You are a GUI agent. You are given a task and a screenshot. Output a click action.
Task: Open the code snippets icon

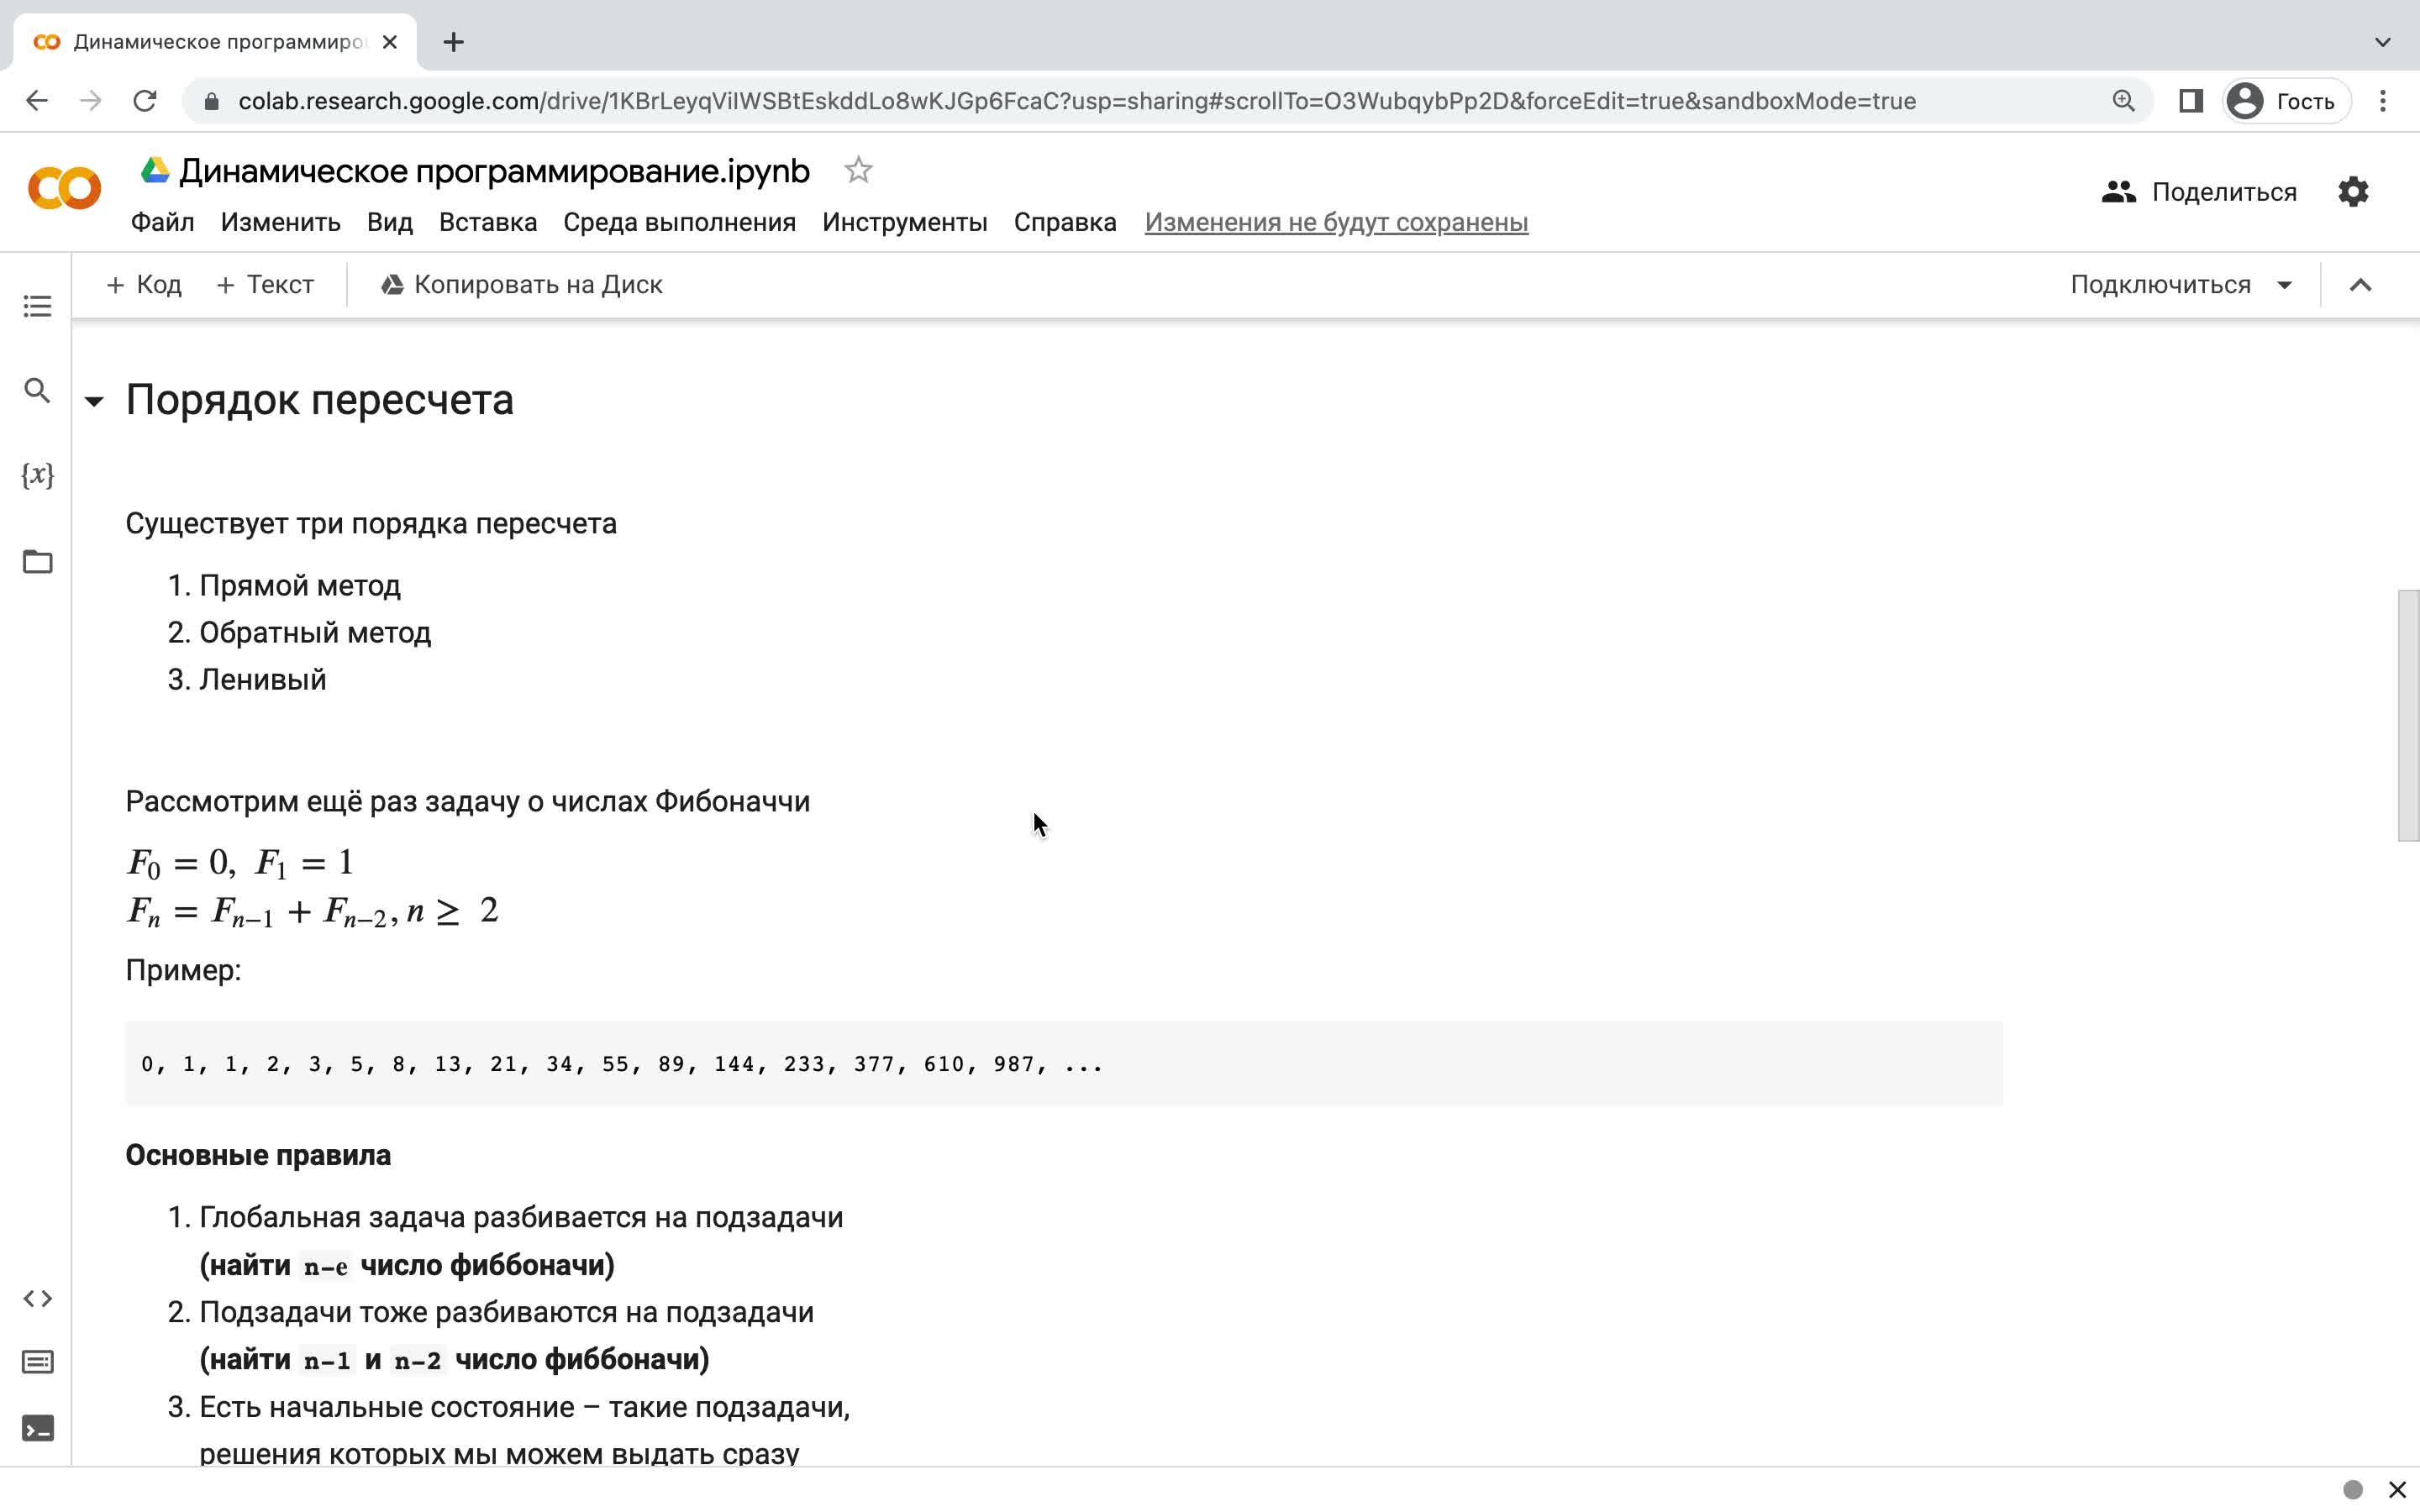[x=37, y=1298]
